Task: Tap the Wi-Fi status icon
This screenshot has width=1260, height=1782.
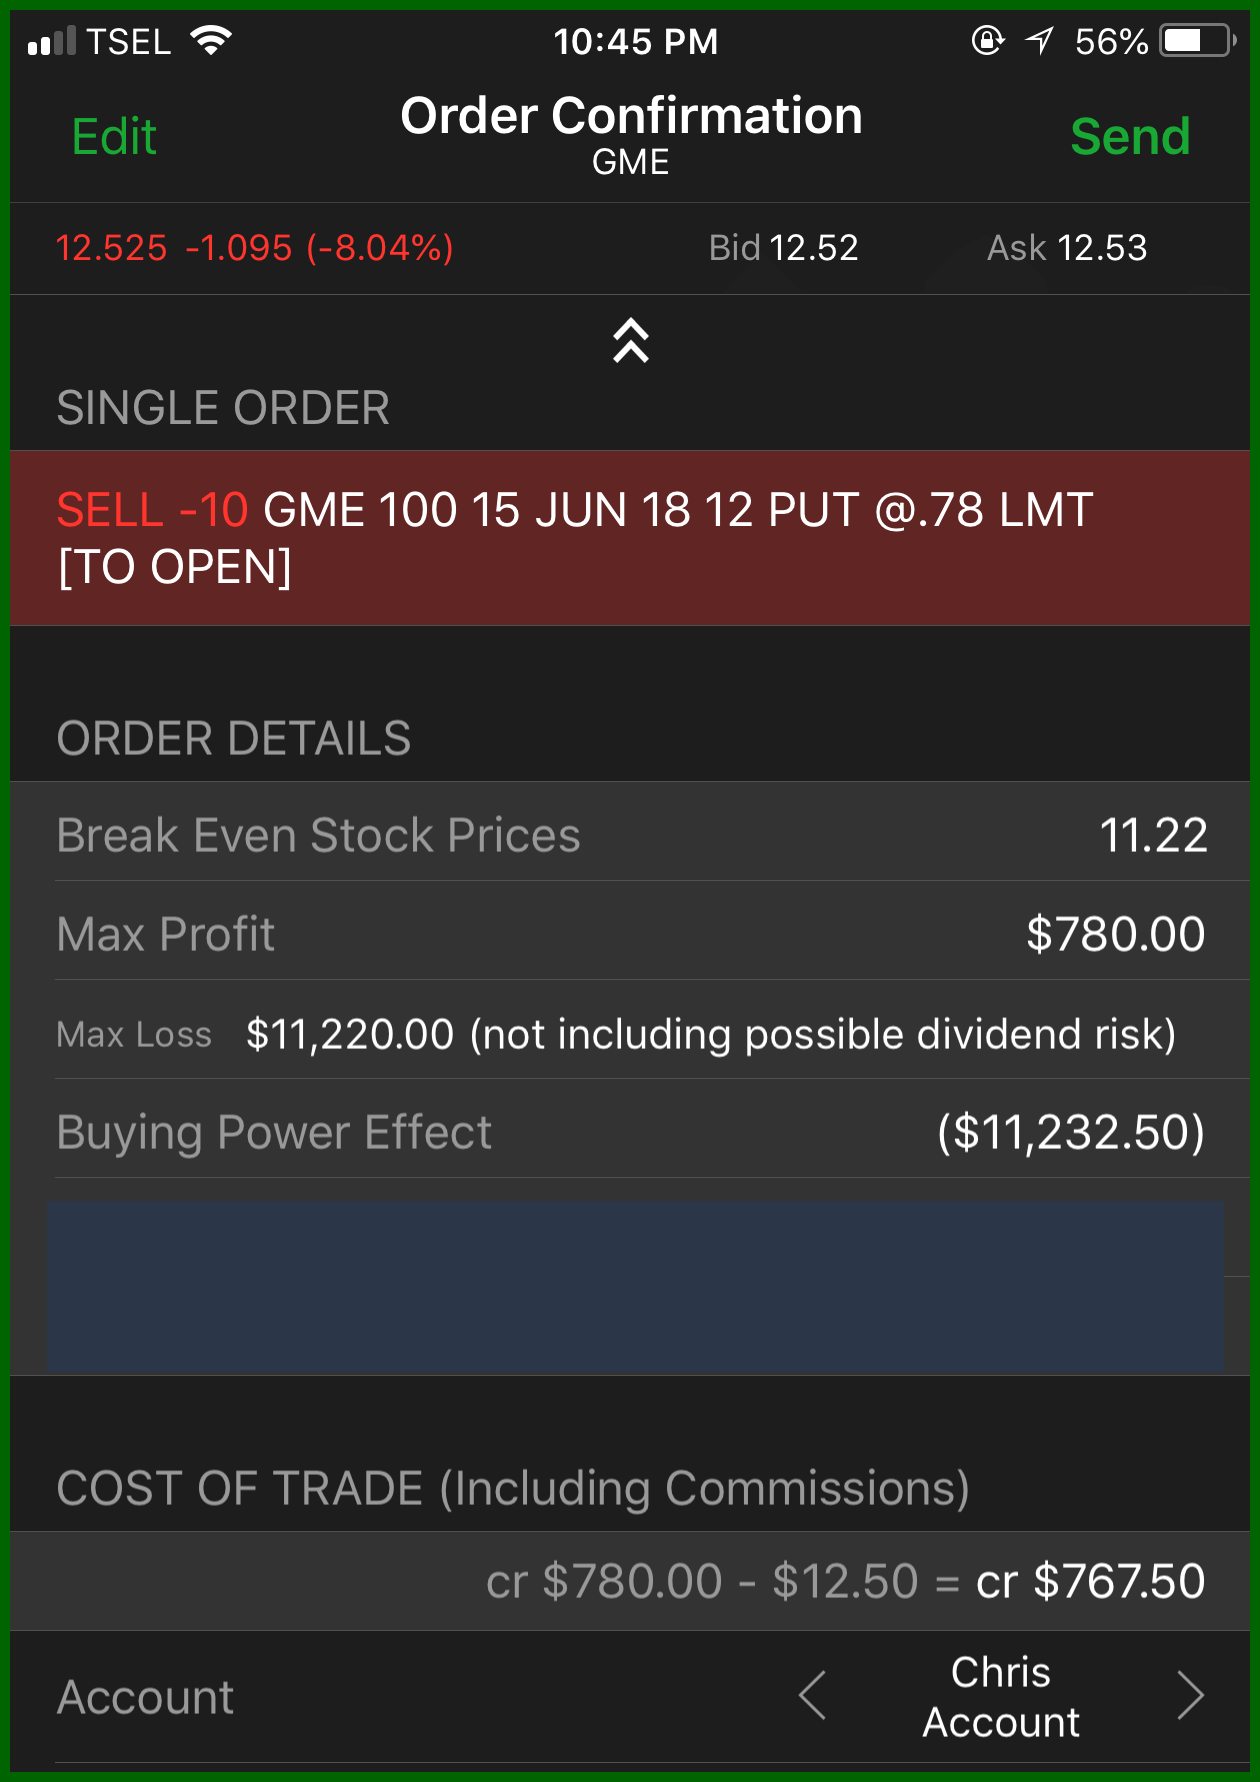Action: (211, 41)
